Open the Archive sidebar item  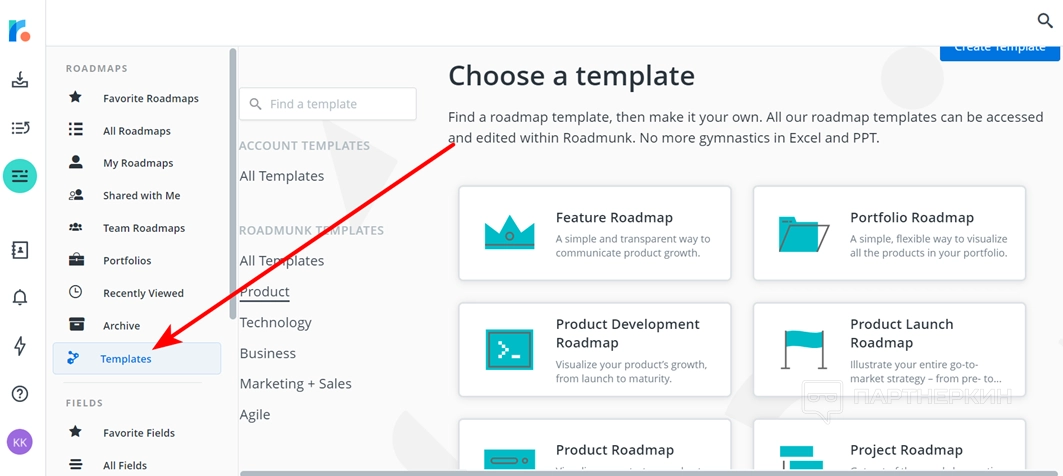[121, 326]
